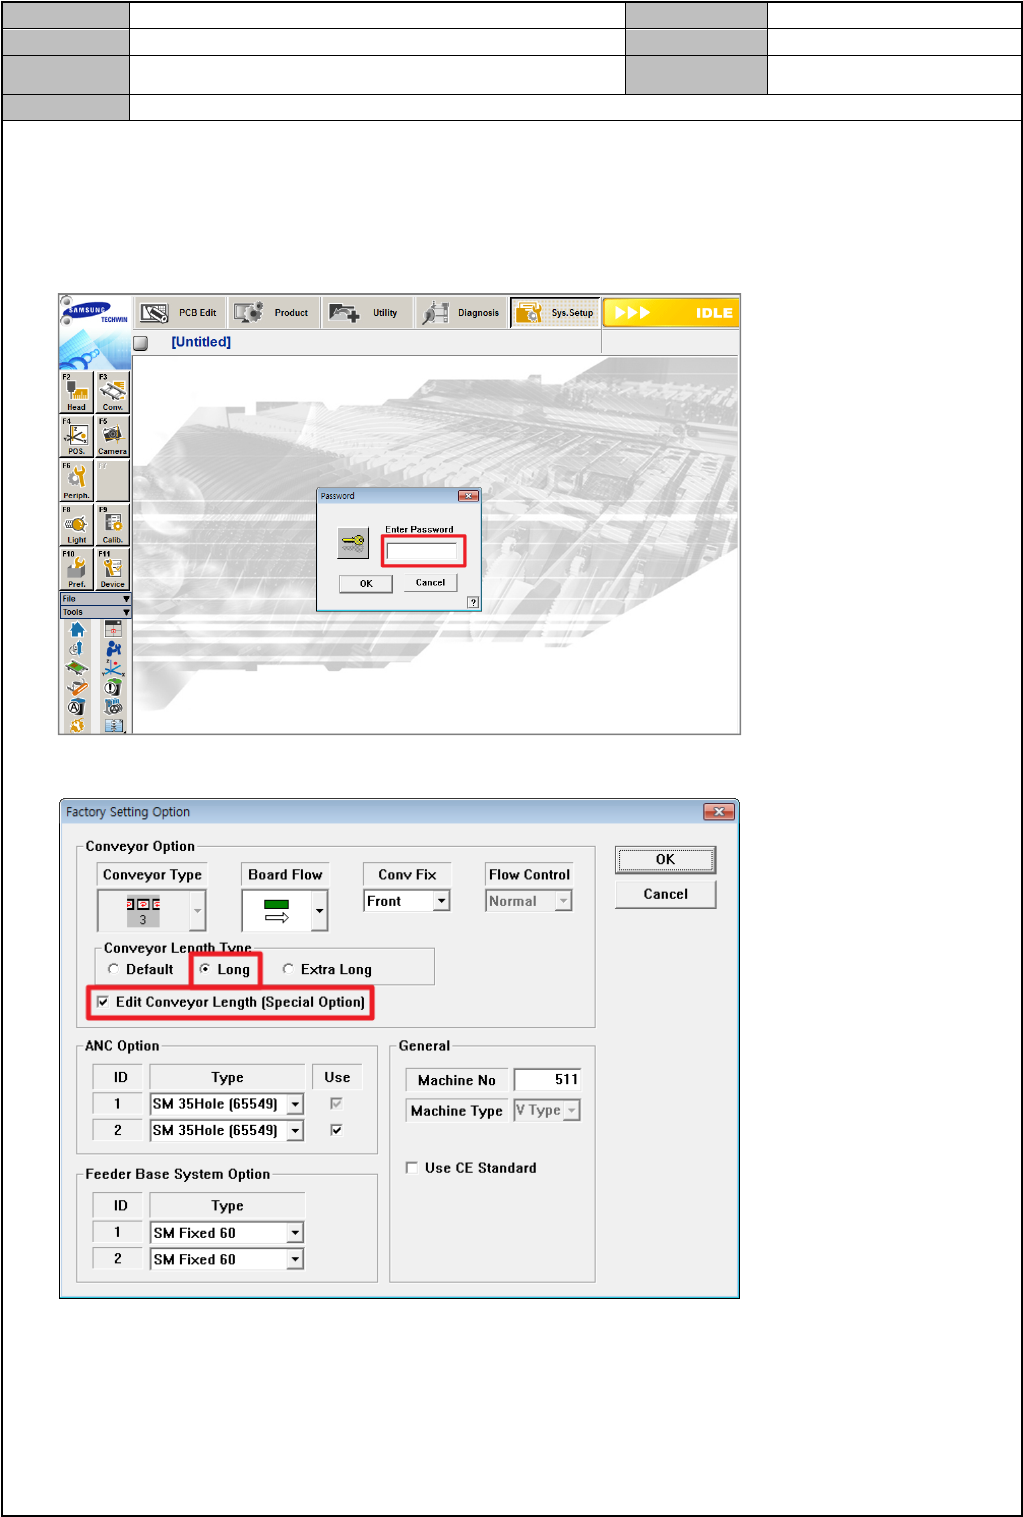
Task: Open the F9 Calib. setup button
Action: click(113, 524)
